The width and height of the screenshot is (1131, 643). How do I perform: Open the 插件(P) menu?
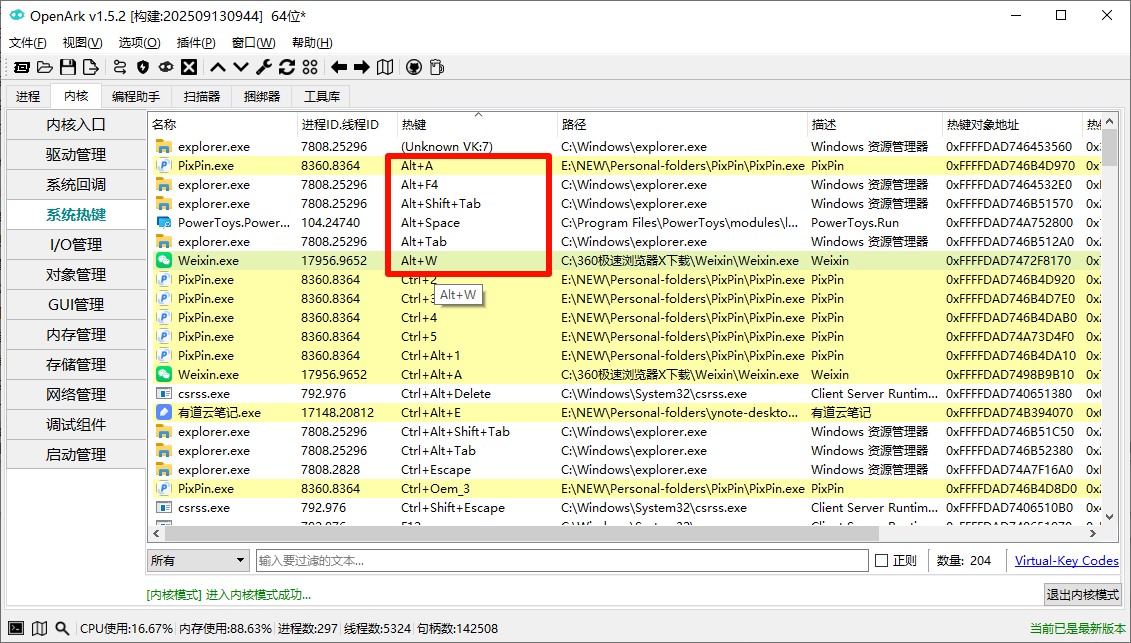[x=196, y=43]
